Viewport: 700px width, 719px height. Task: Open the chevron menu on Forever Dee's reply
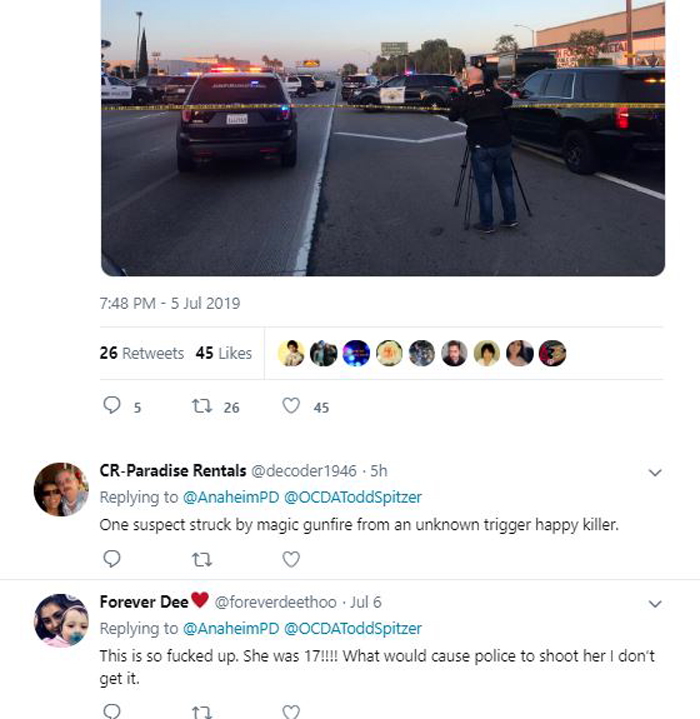click(x=655, y=604)
